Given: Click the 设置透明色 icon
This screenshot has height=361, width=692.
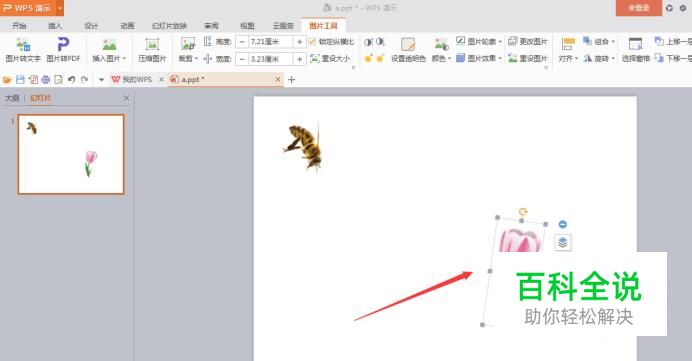Looking at the screenshot, I should [408, 45].
